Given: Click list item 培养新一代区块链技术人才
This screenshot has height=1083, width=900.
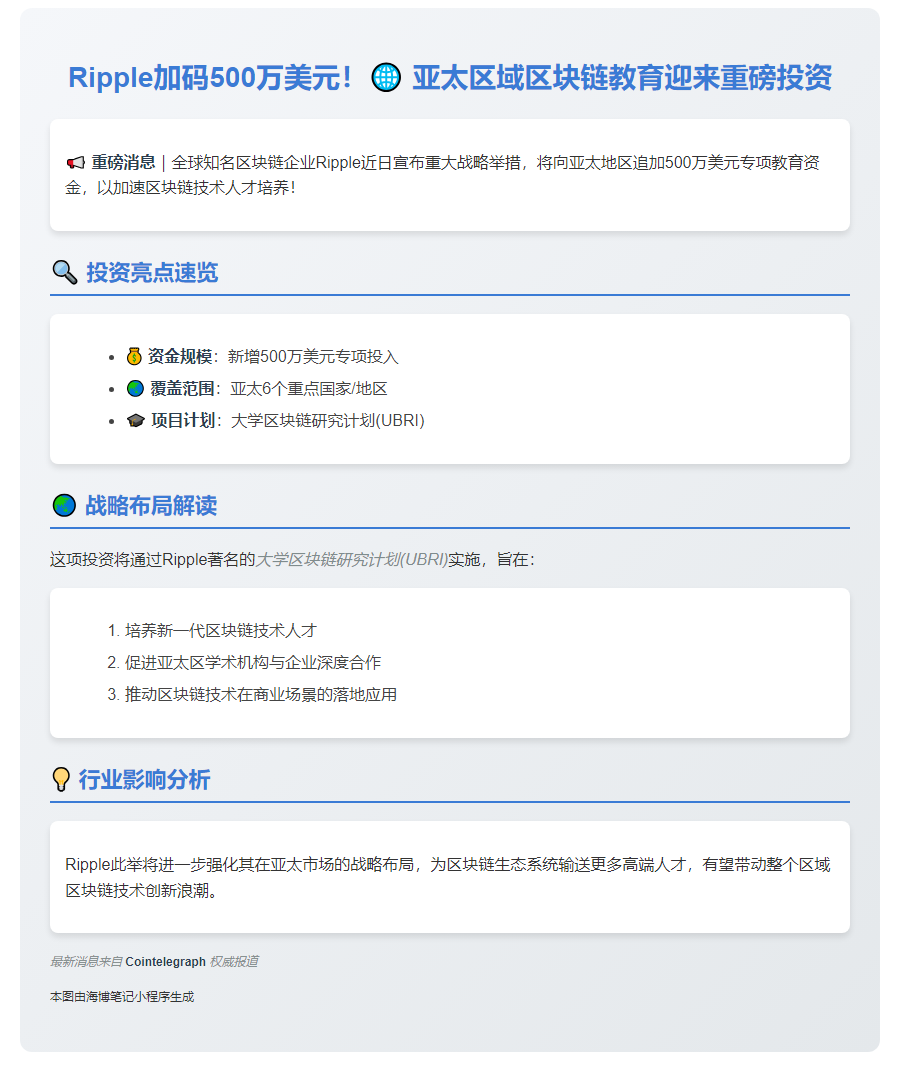Looking at the screenshot, I should 221,631.
